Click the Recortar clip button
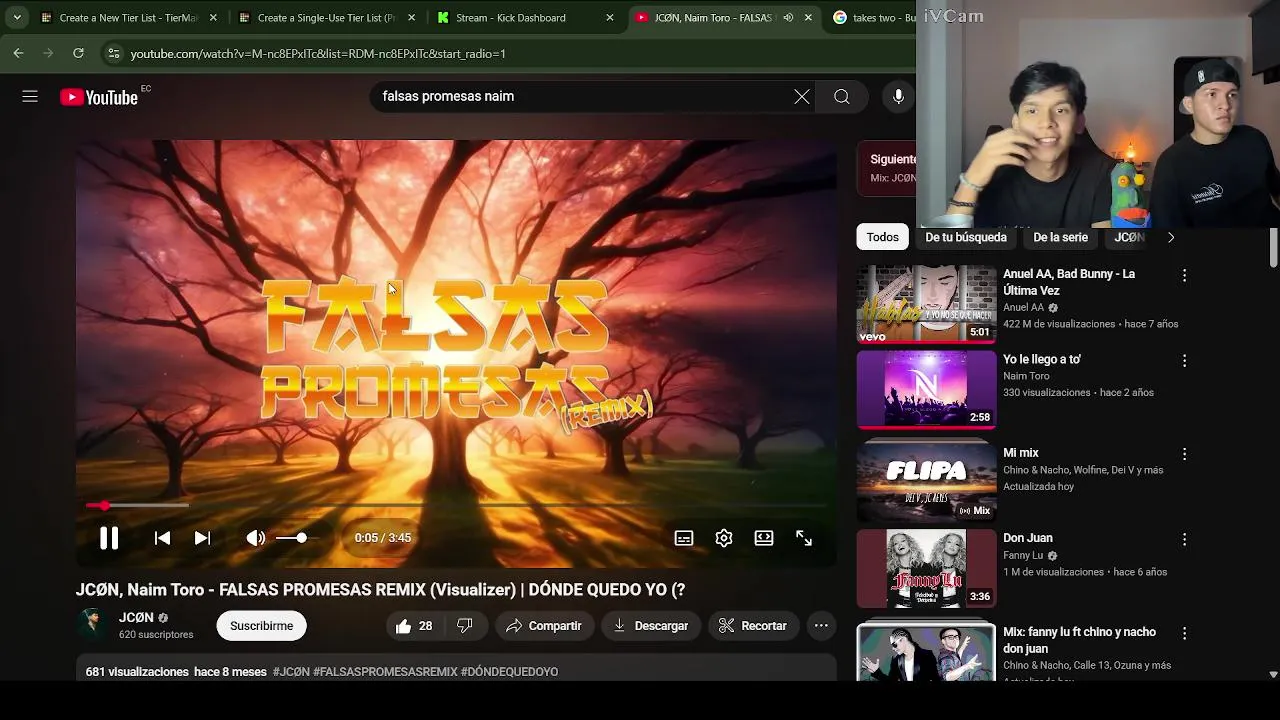 click(753, 626)
